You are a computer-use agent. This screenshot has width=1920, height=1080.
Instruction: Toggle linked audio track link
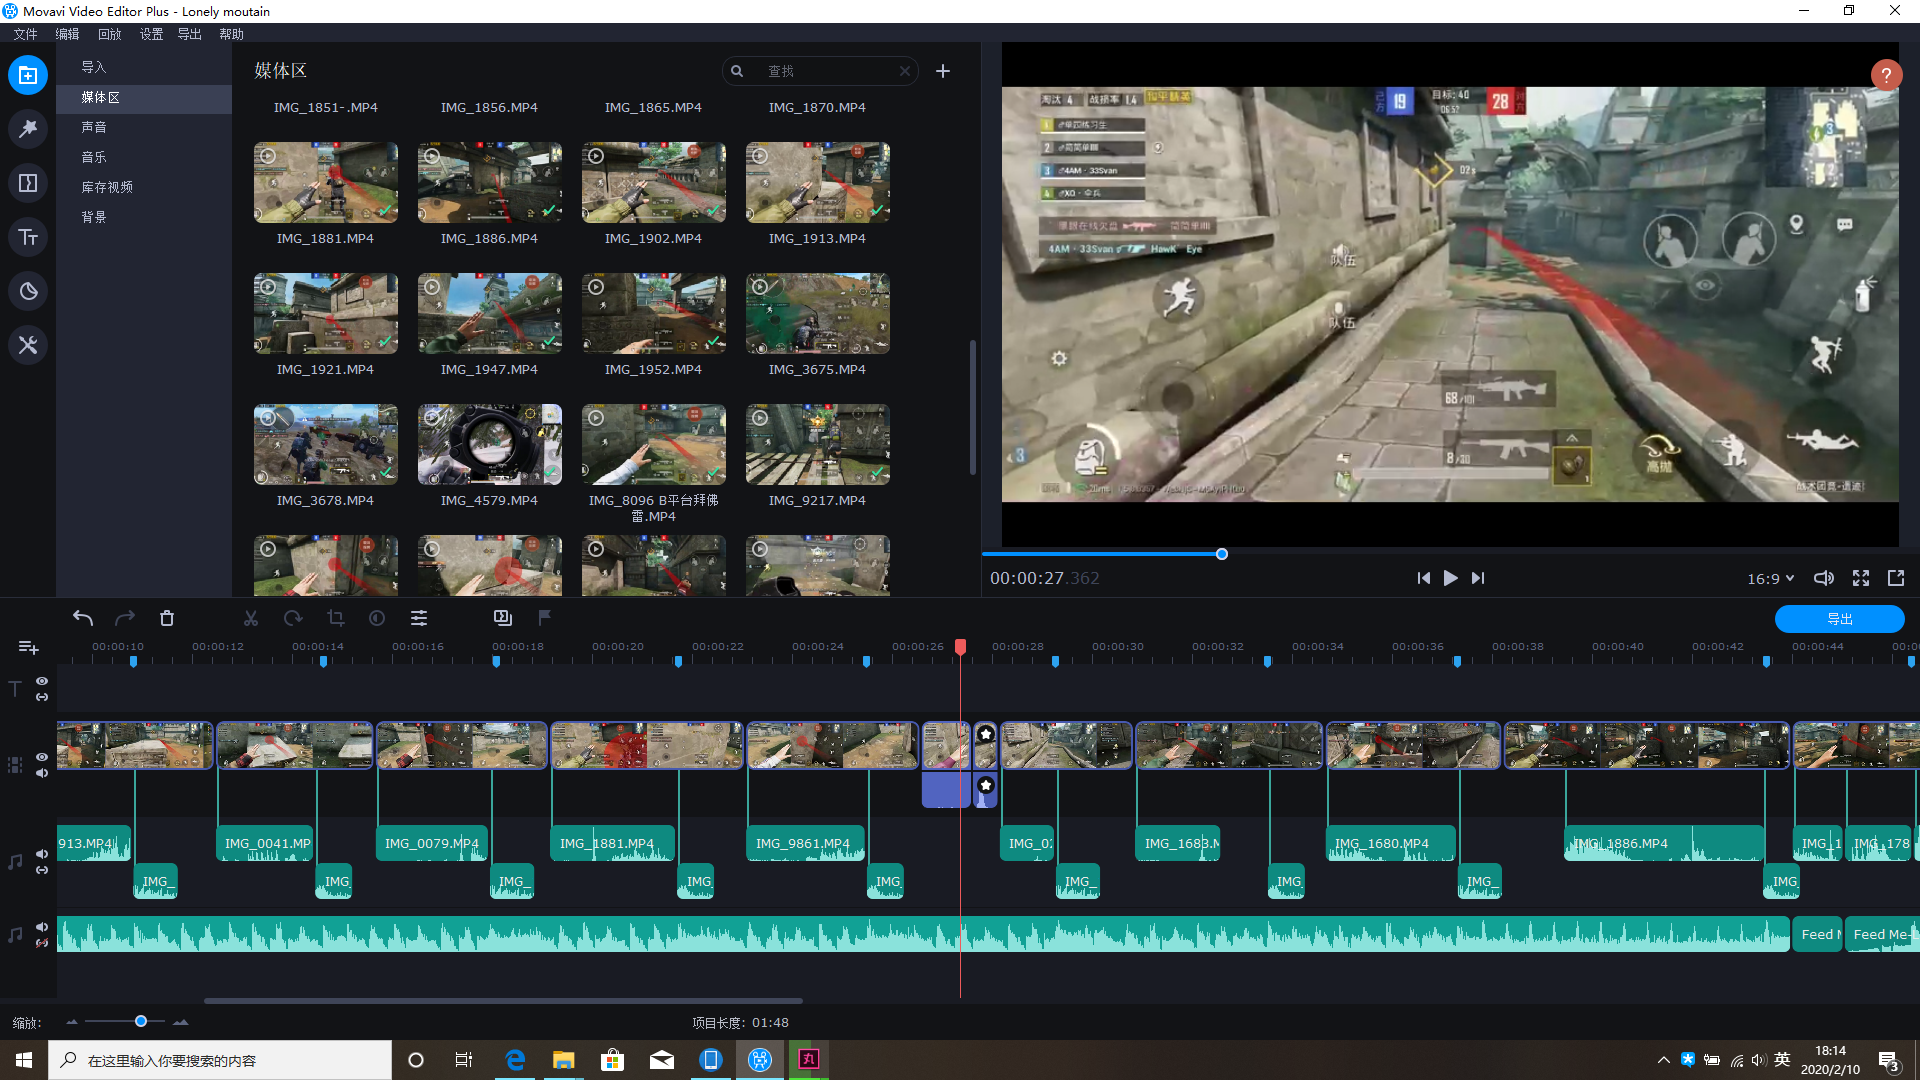(42, 870)
